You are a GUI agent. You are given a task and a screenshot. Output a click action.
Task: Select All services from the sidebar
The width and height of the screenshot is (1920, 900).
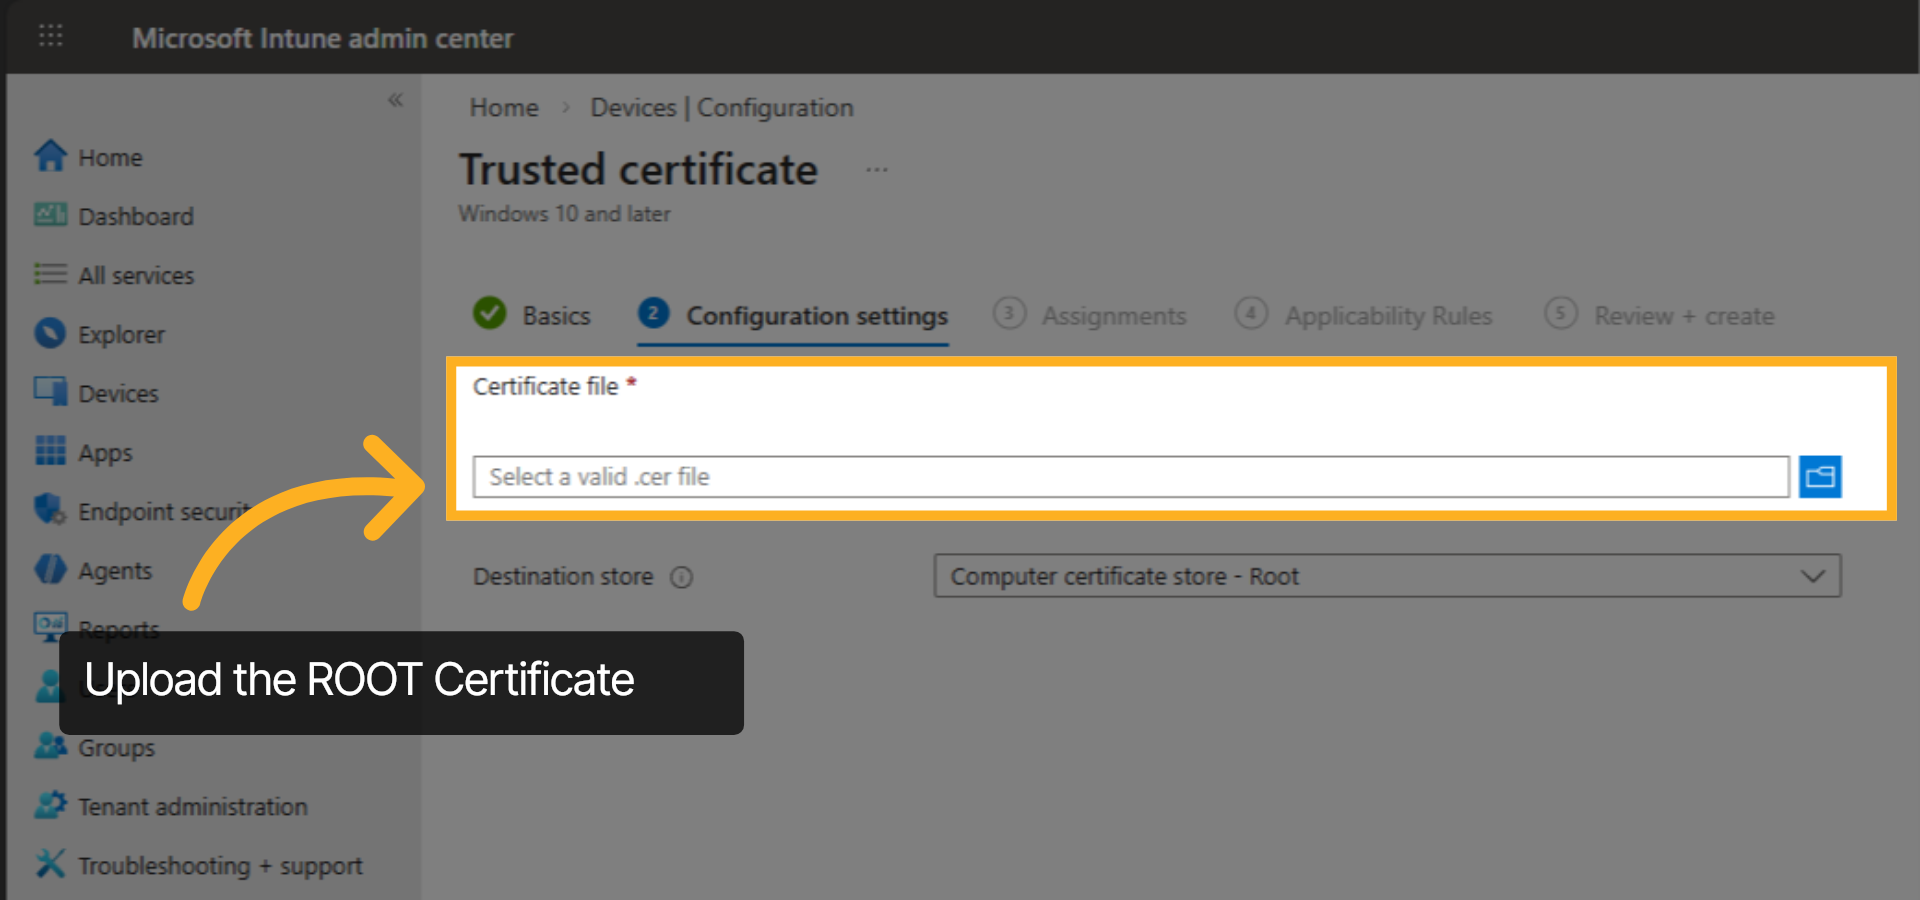click(136, 275)
